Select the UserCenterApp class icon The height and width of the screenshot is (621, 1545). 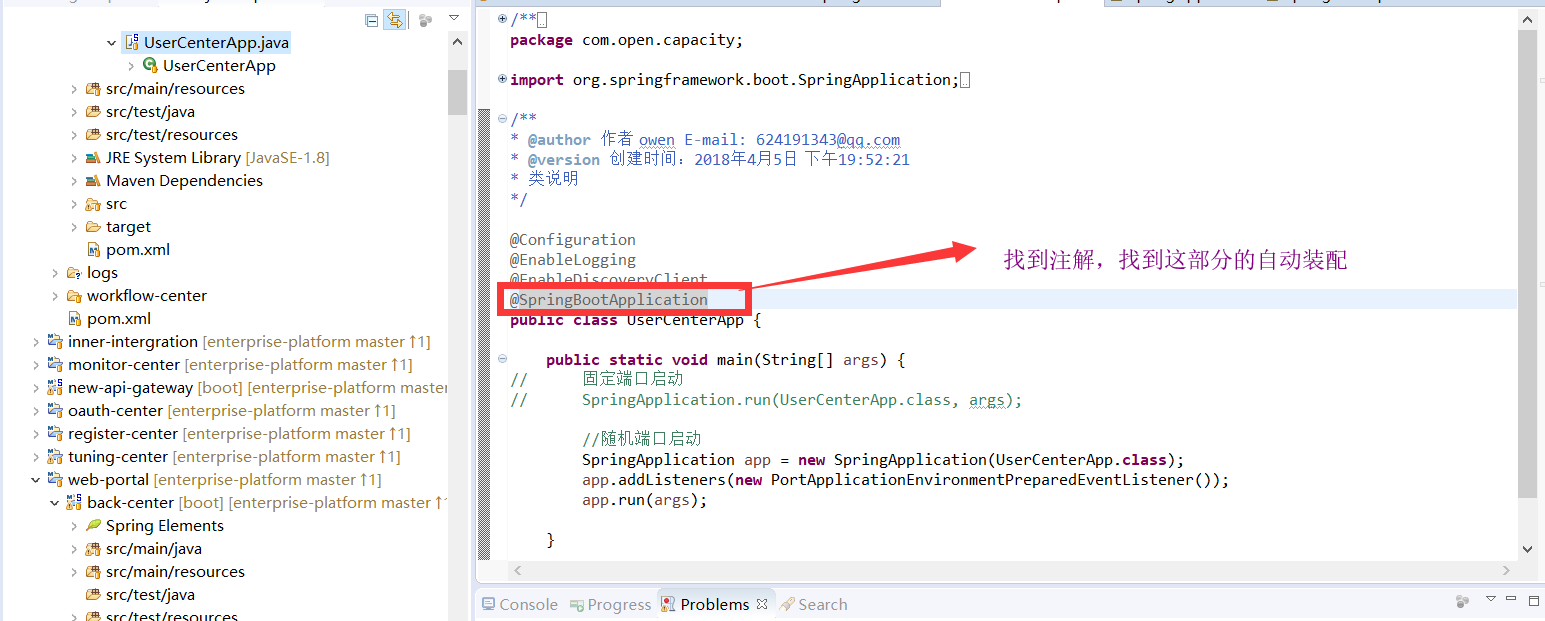coord(150,66)
